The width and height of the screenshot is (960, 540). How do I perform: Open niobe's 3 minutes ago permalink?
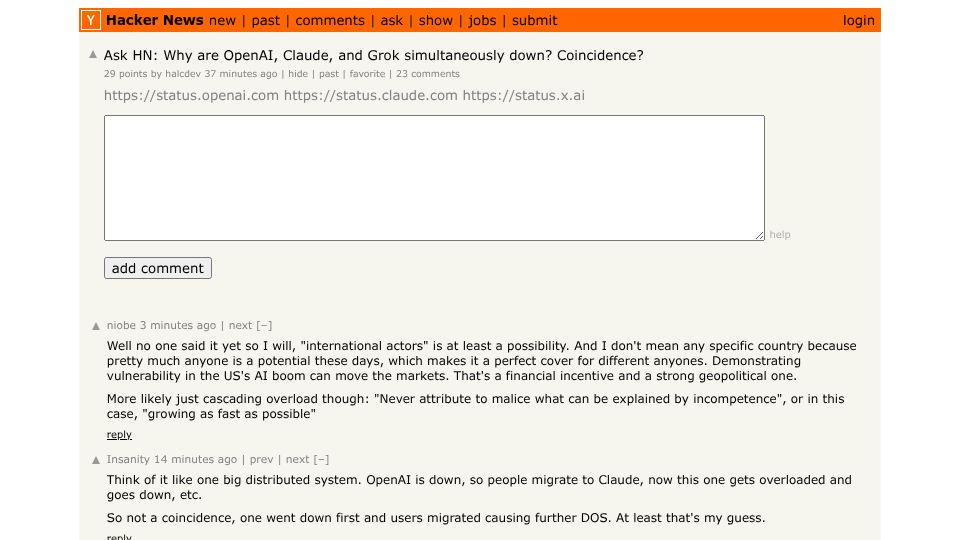point(178,325)
